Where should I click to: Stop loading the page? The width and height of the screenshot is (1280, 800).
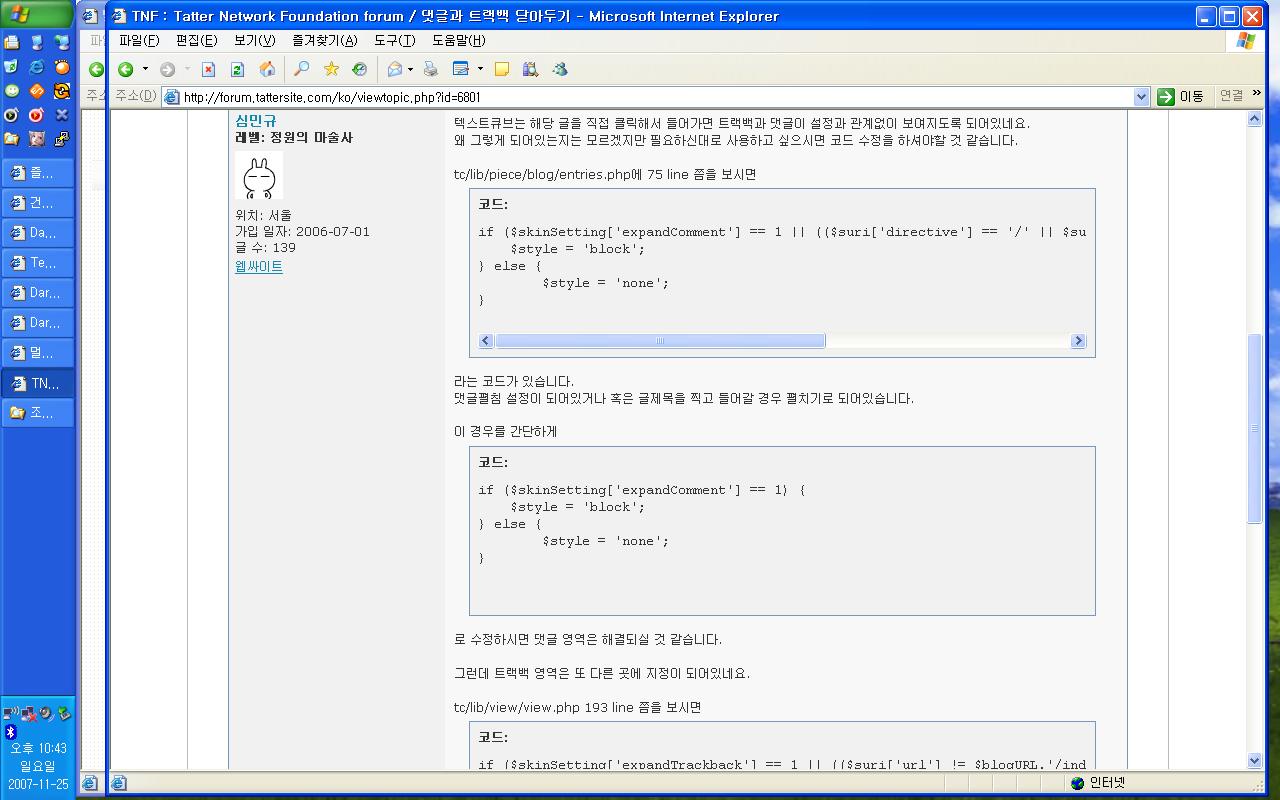click(208, 69)
